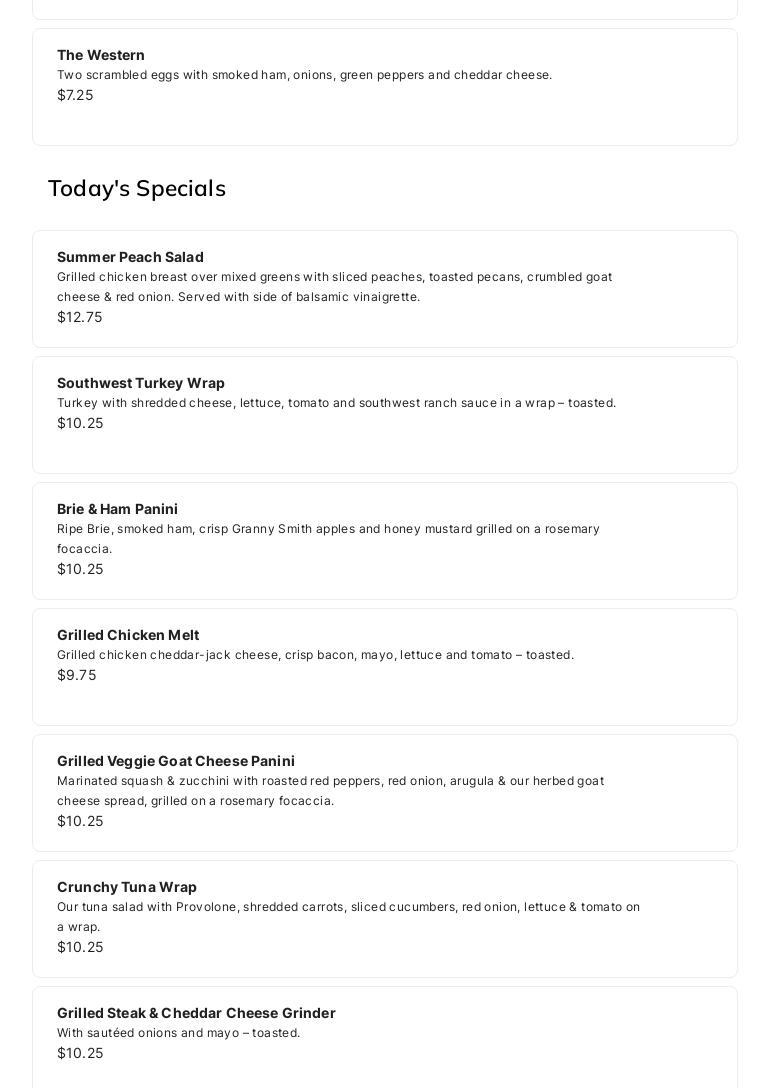Select the Grilled Chicken Melt title

click(x=128, y=635)
